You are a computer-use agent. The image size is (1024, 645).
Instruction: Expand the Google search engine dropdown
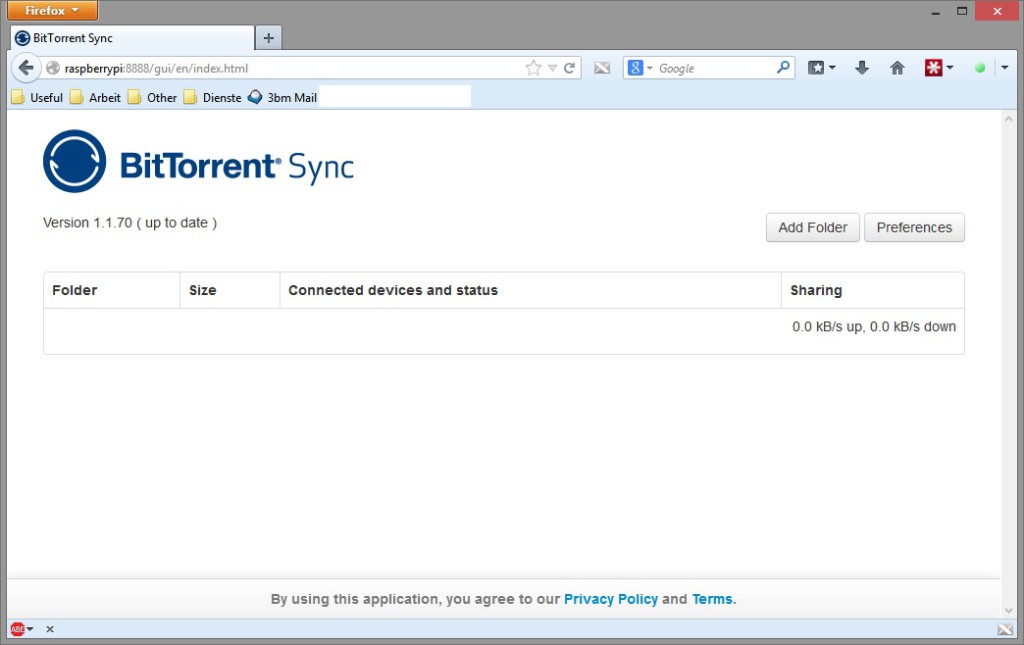coord(640,68)
